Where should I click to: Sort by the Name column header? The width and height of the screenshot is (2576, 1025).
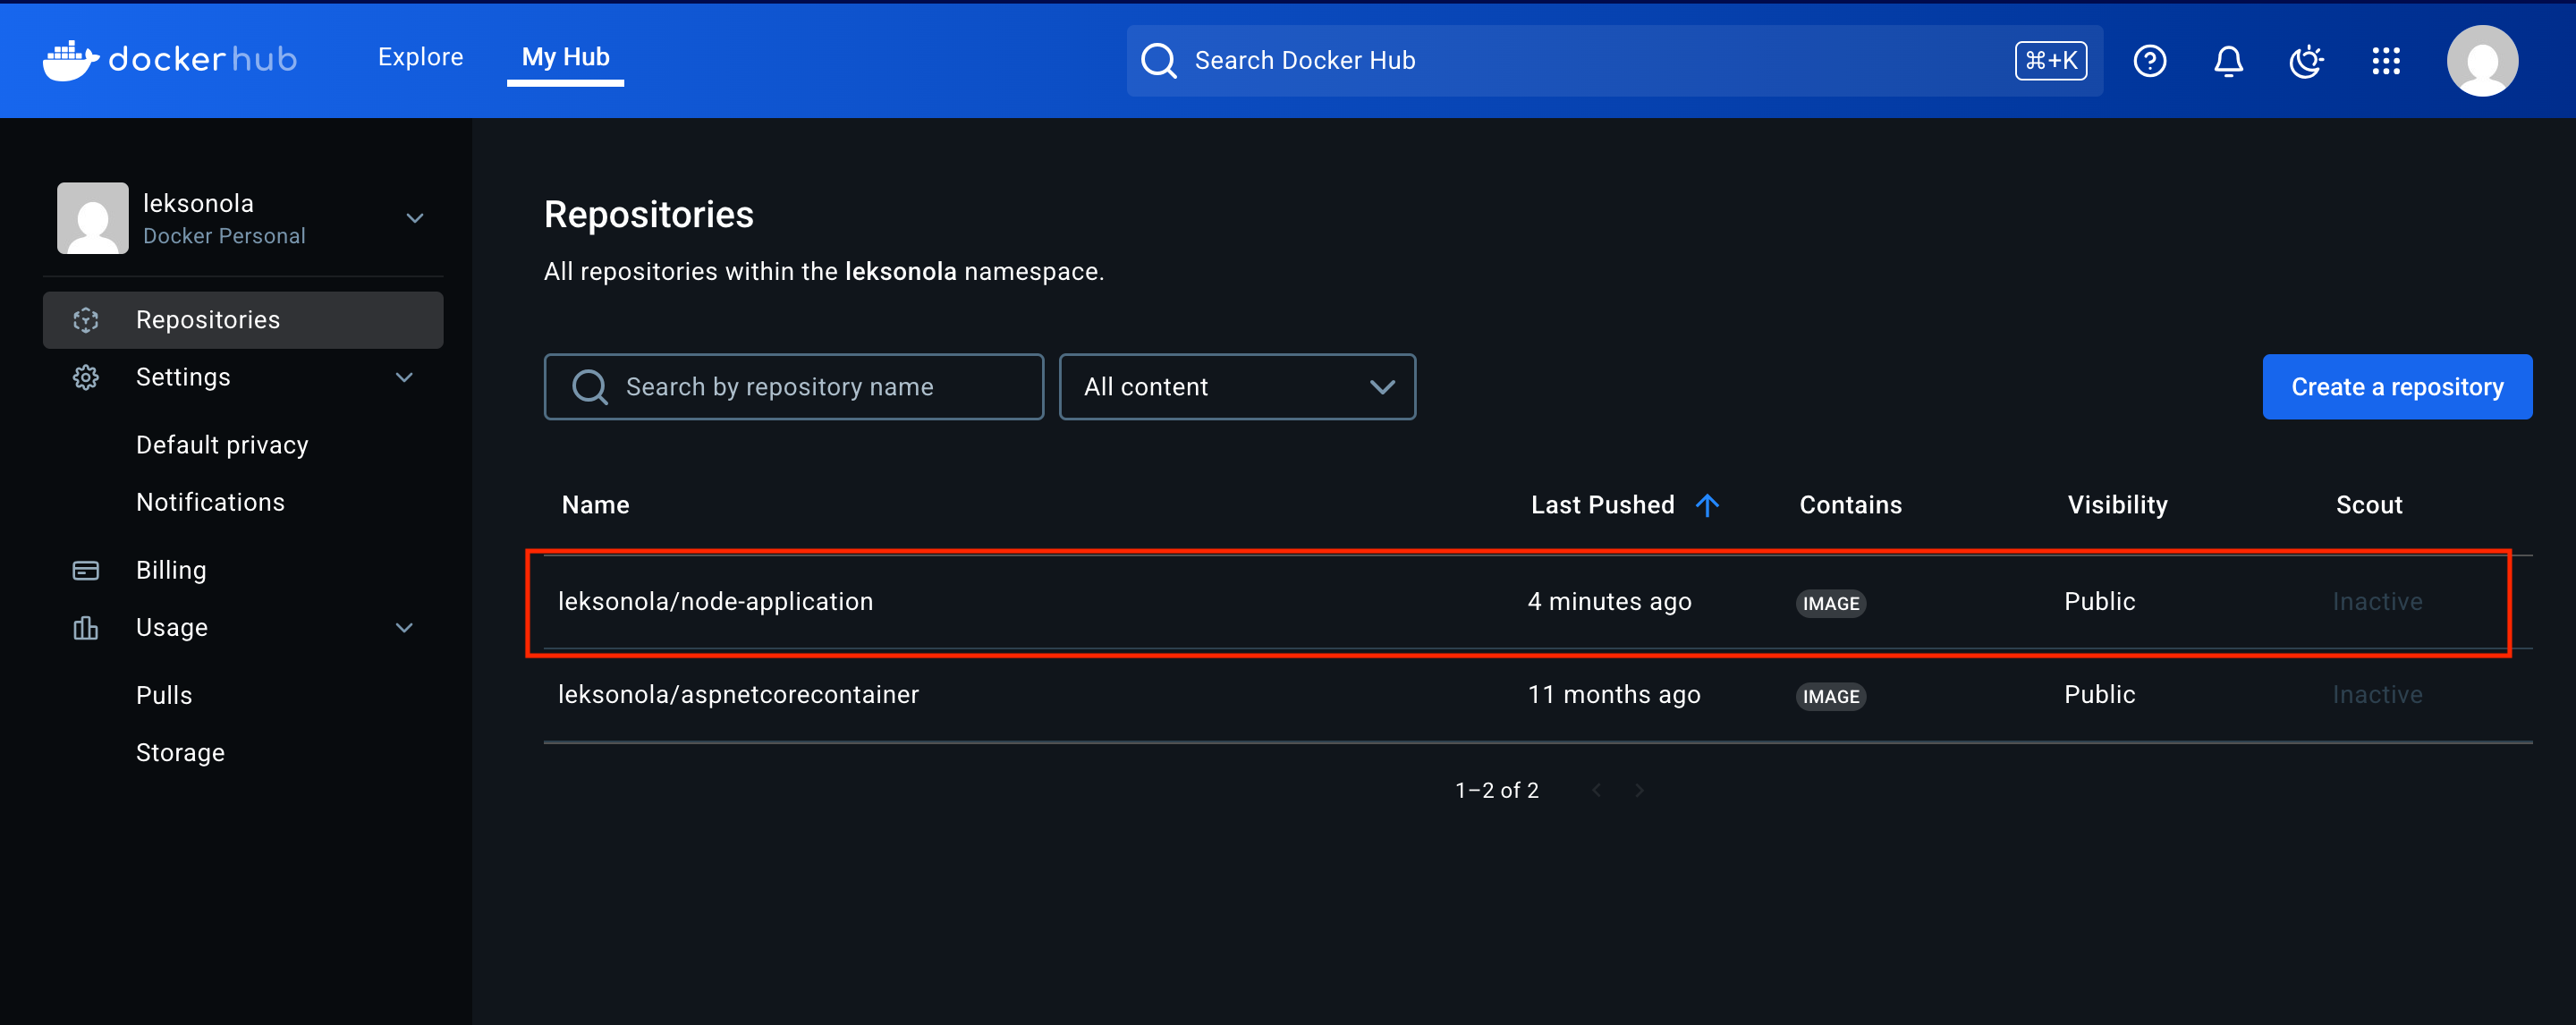click(595, 505)
